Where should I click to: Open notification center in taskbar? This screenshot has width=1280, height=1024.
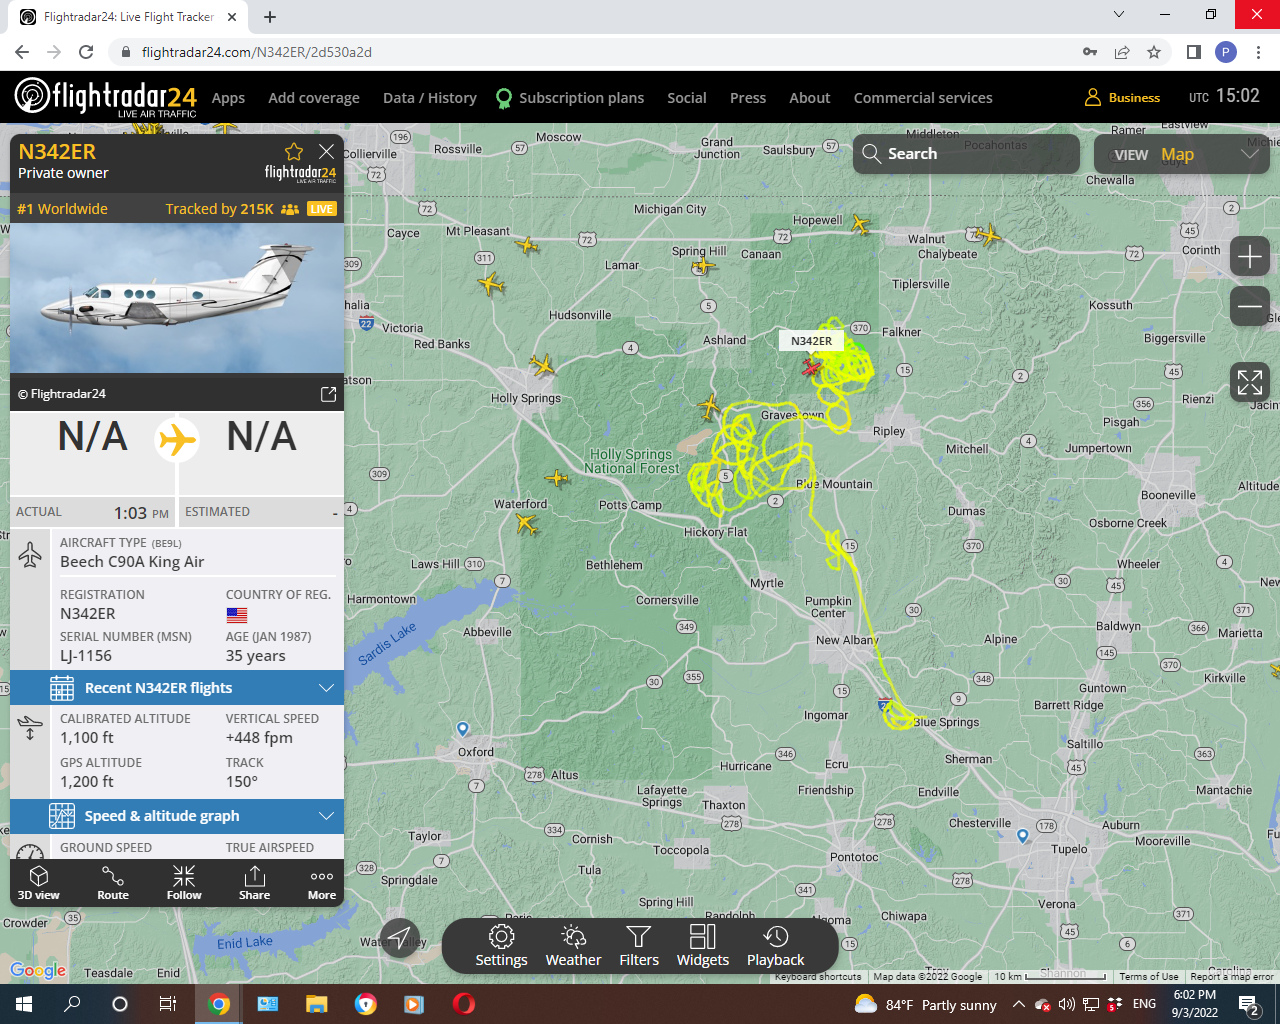(x=1248, y=1004)
